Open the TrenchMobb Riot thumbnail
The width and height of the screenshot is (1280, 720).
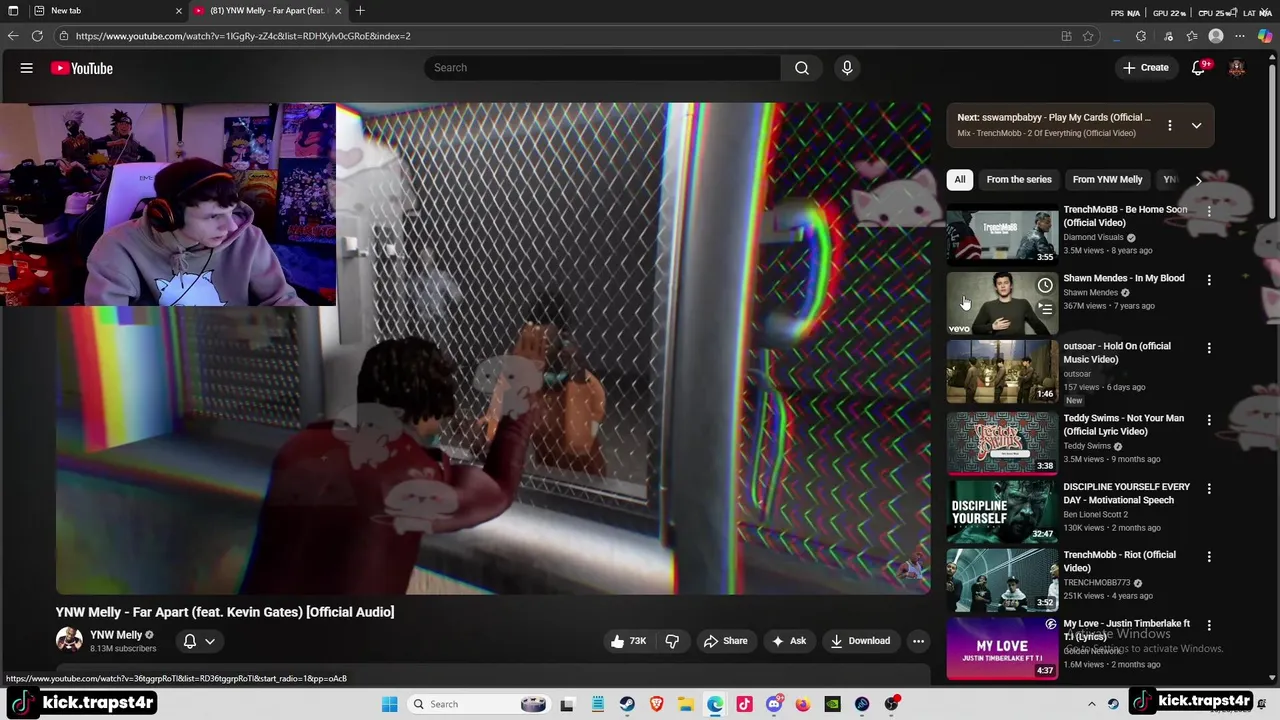[x=1002, y=580]
